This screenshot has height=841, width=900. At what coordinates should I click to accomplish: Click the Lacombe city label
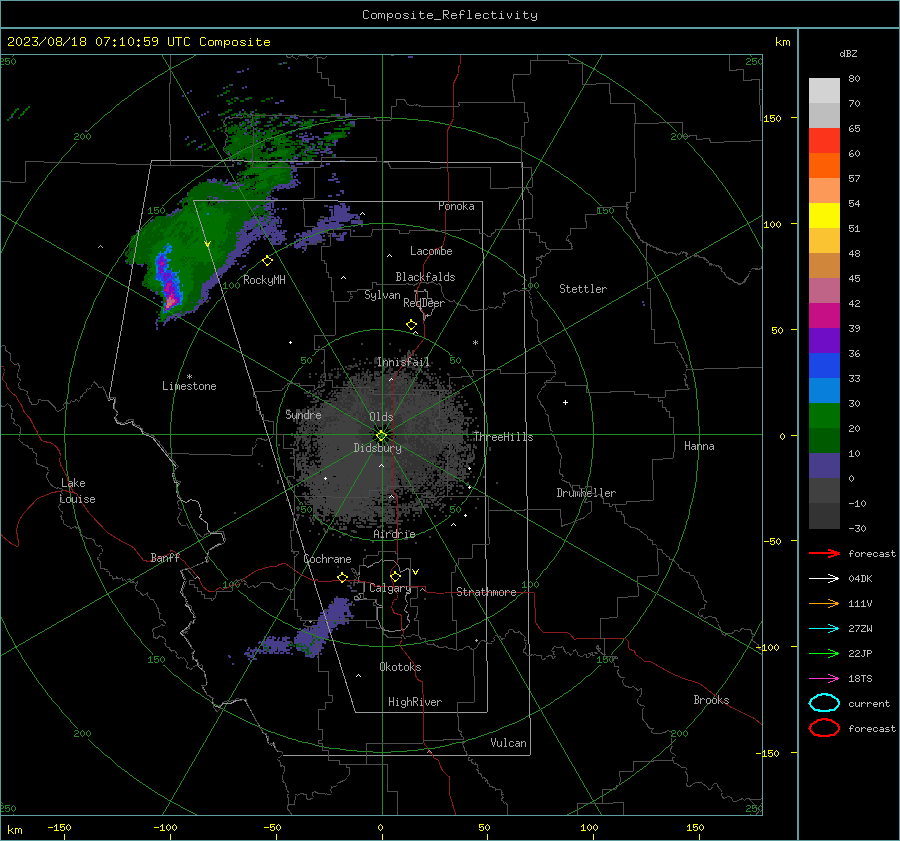pos(431,251)
